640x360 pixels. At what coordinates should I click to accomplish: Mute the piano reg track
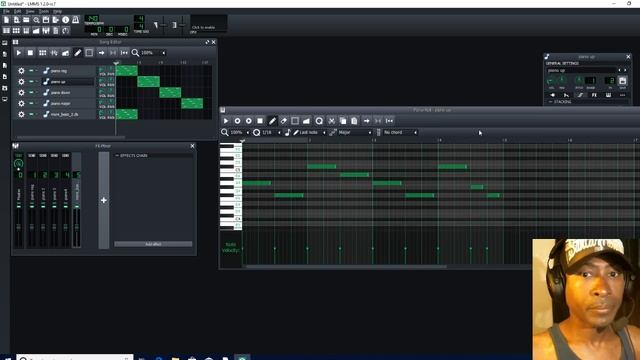31,71
